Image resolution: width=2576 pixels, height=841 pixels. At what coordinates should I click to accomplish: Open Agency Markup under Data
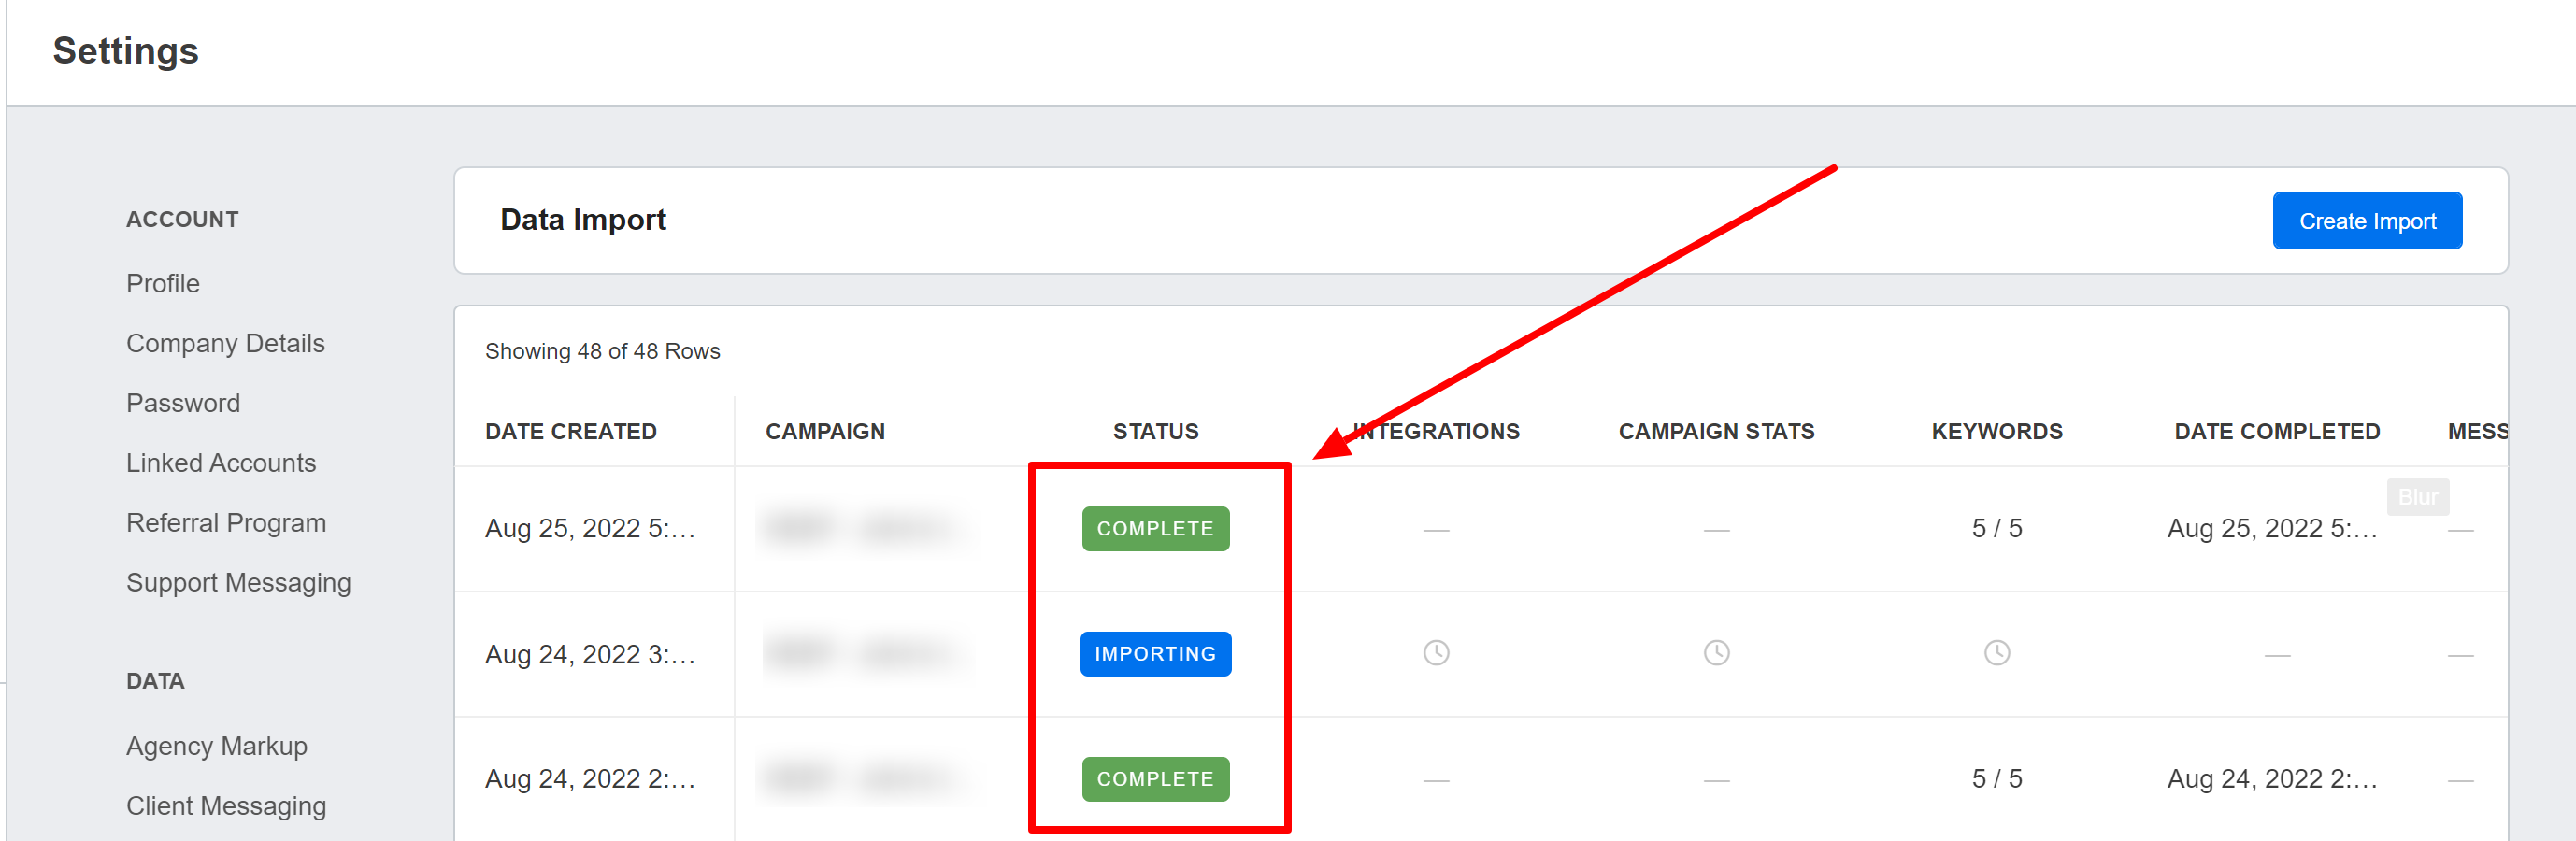216,746
